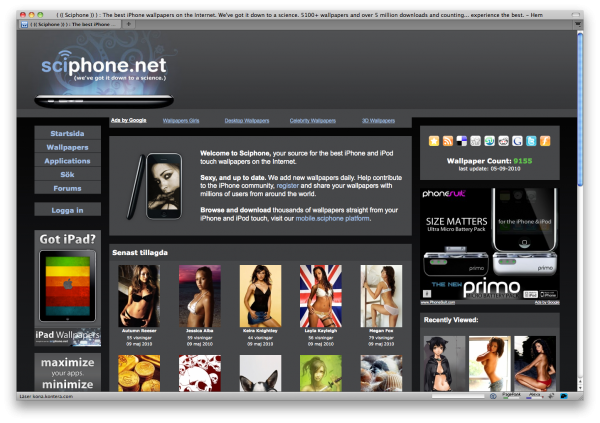Open Wallpapers in the sidebar menu
Viewport: 600px width, 423px height.
(x=67, y=147)
